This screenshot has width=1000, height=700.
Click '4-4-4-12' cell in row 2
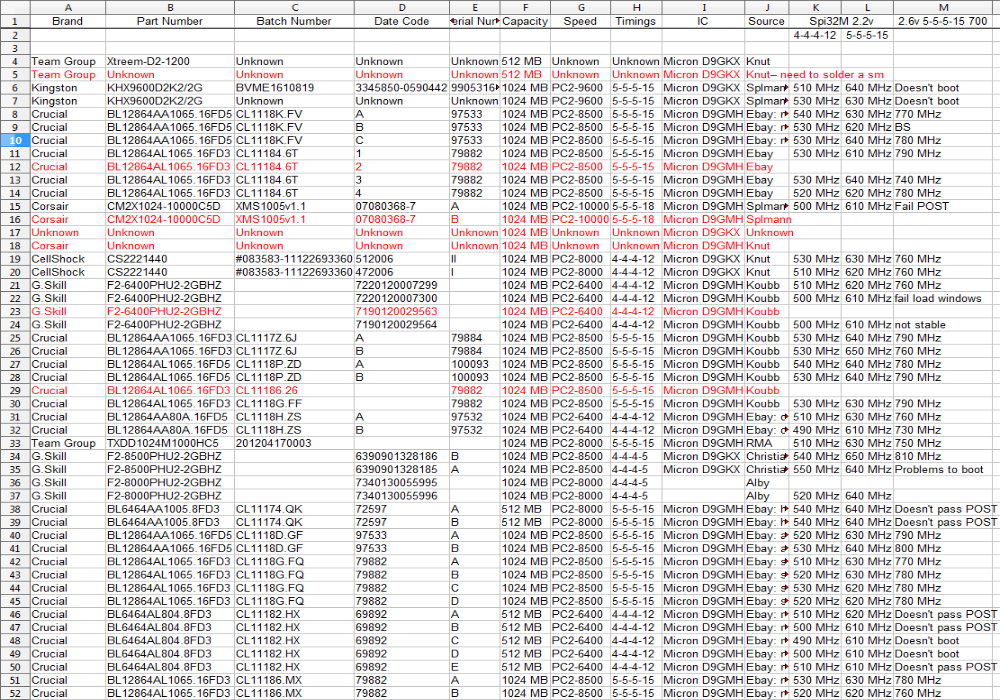[814, 35]
